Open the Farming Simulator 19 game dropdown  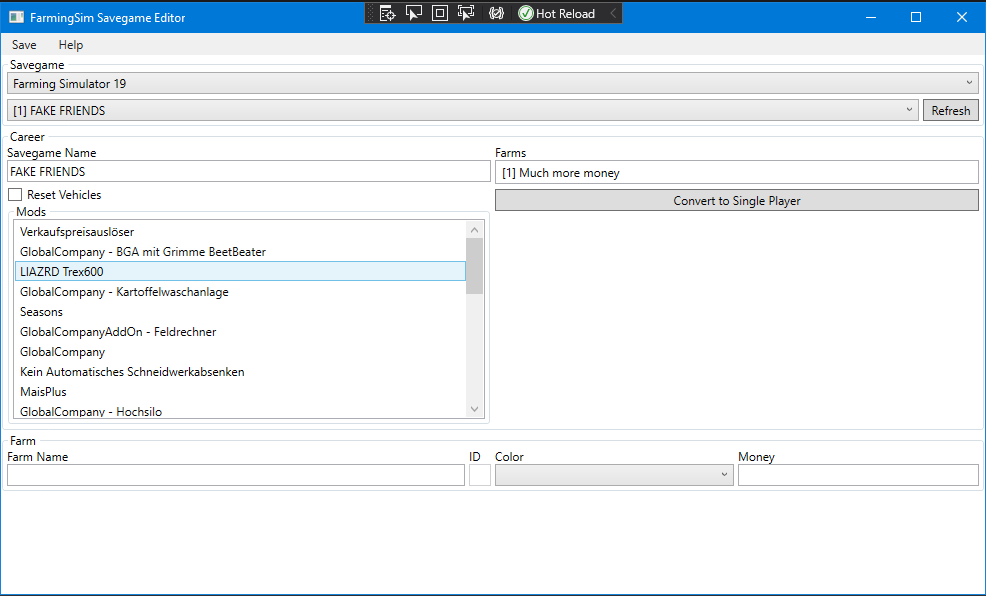pyautogui.click(x=493, y=84)
